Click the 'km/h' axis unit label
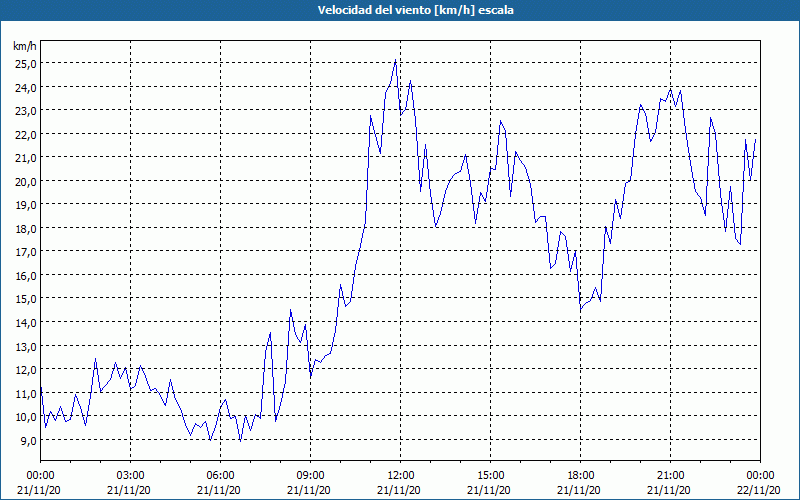 point(25,46)
